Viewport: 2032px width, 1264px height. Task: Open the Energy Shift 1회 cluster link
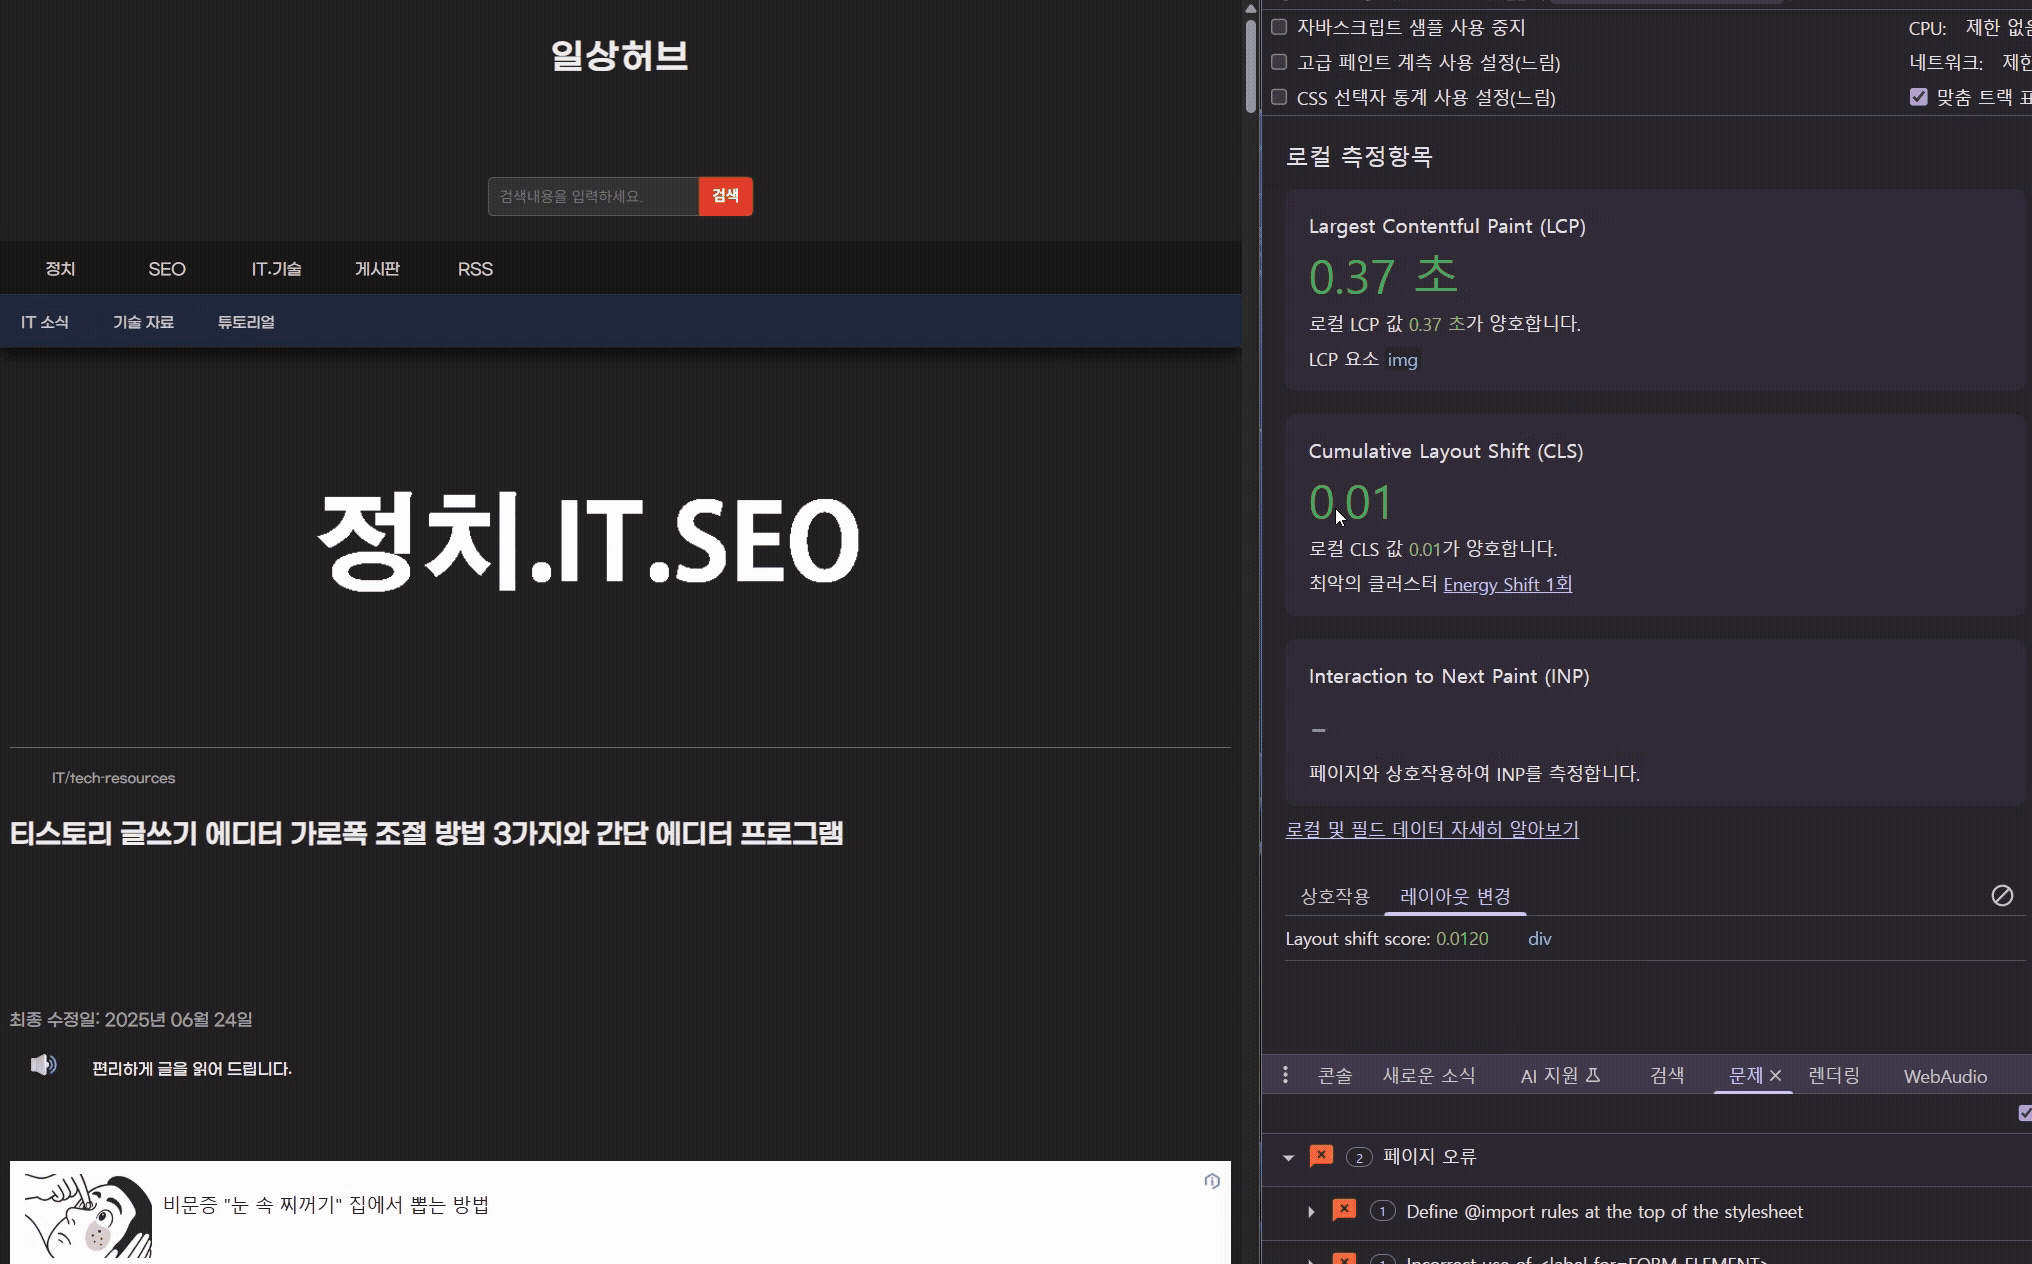[1507, 584]
